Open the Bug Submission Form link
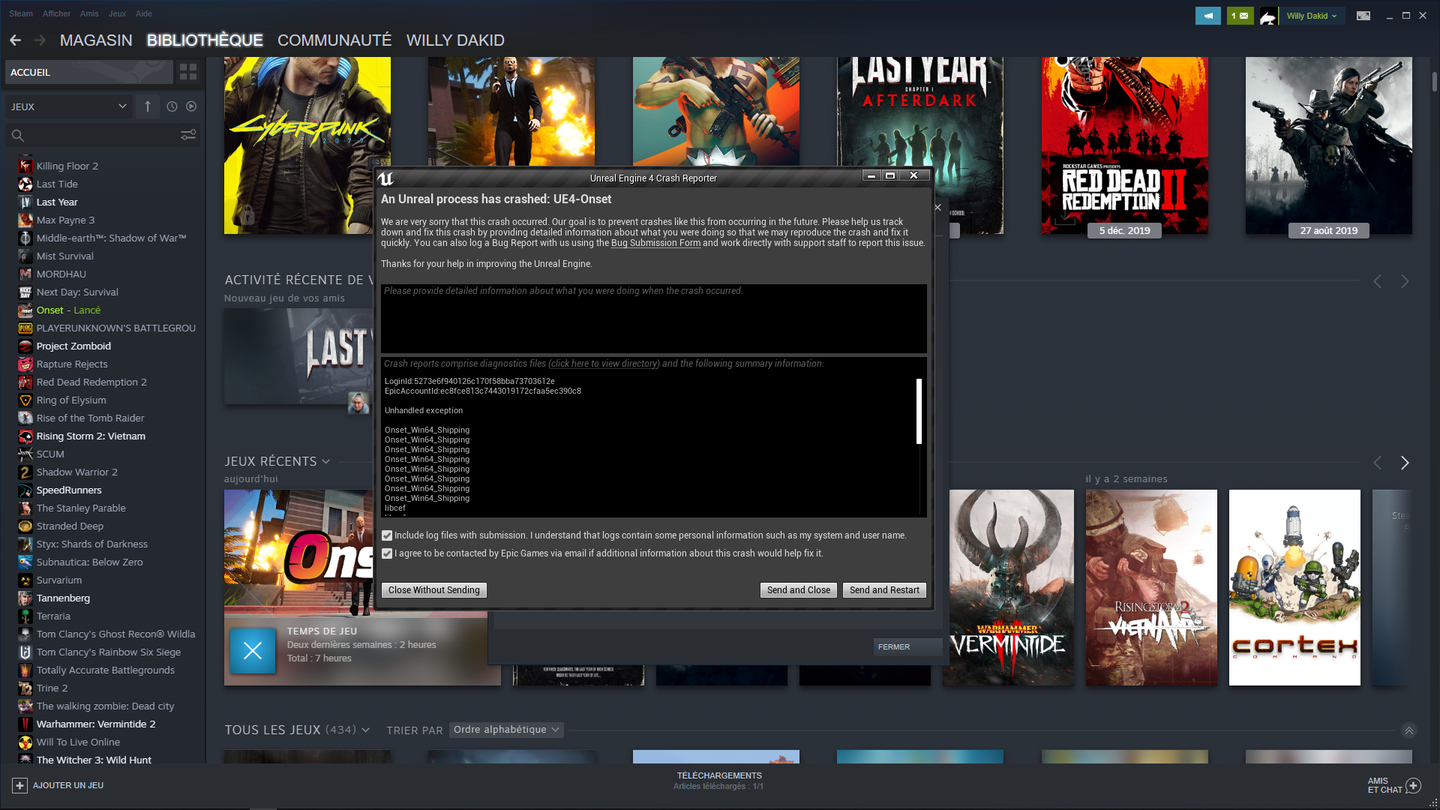Viewport: 1440px width, 810px height. pyautogui.click(x=656, y=243)
